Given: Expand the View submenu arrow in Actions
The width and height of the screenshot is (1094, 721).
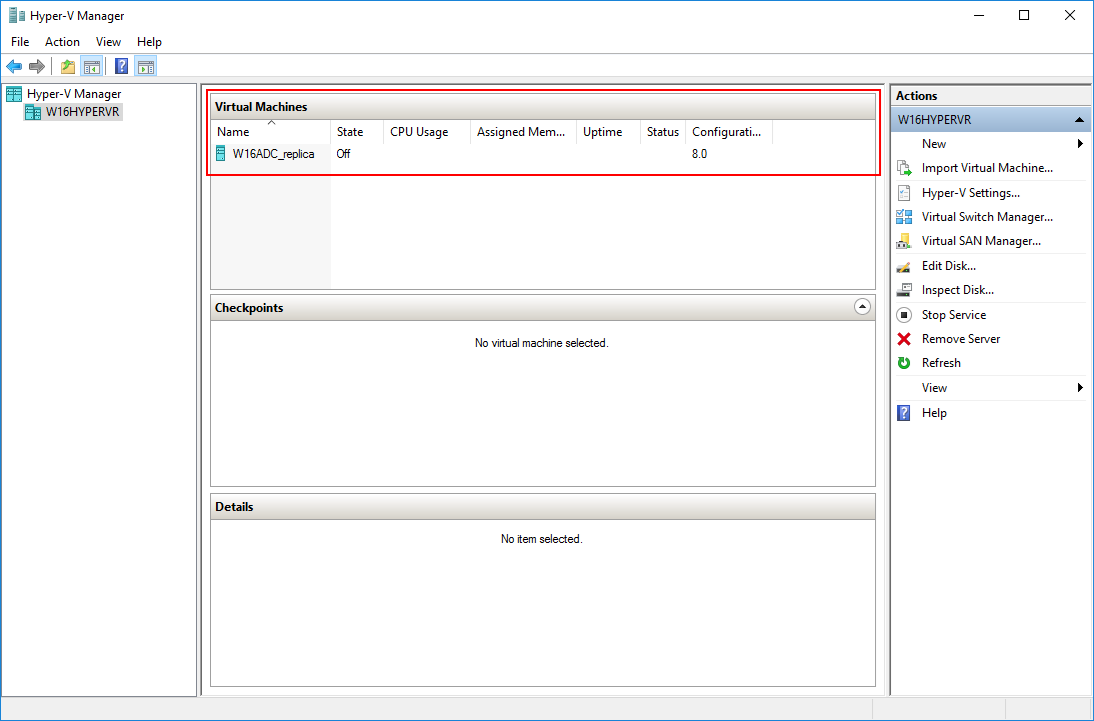Looking at the screenshot, I should click(x=1080, y=388).
